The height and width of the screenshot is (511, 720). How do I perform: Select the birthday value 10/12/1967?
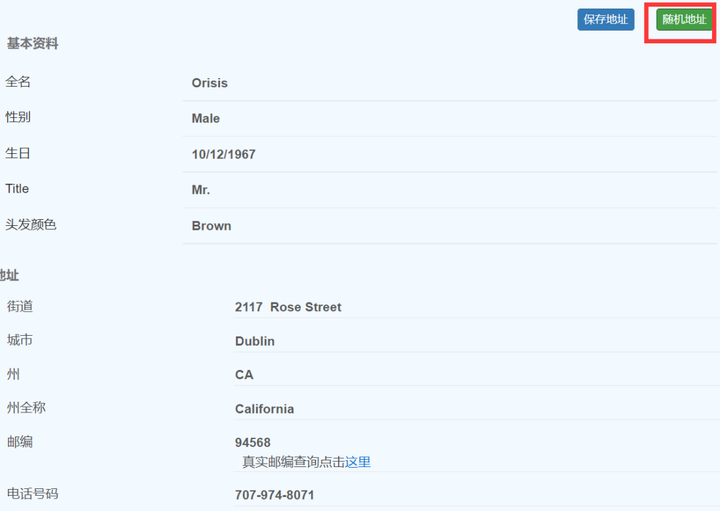click(x=223, y=154)
